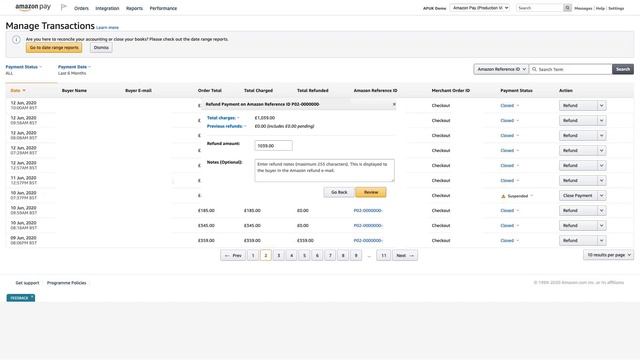Open the 10 results per page dropdown
The height and width of the screenshot is (360, 640).
[x=608, y=255]
